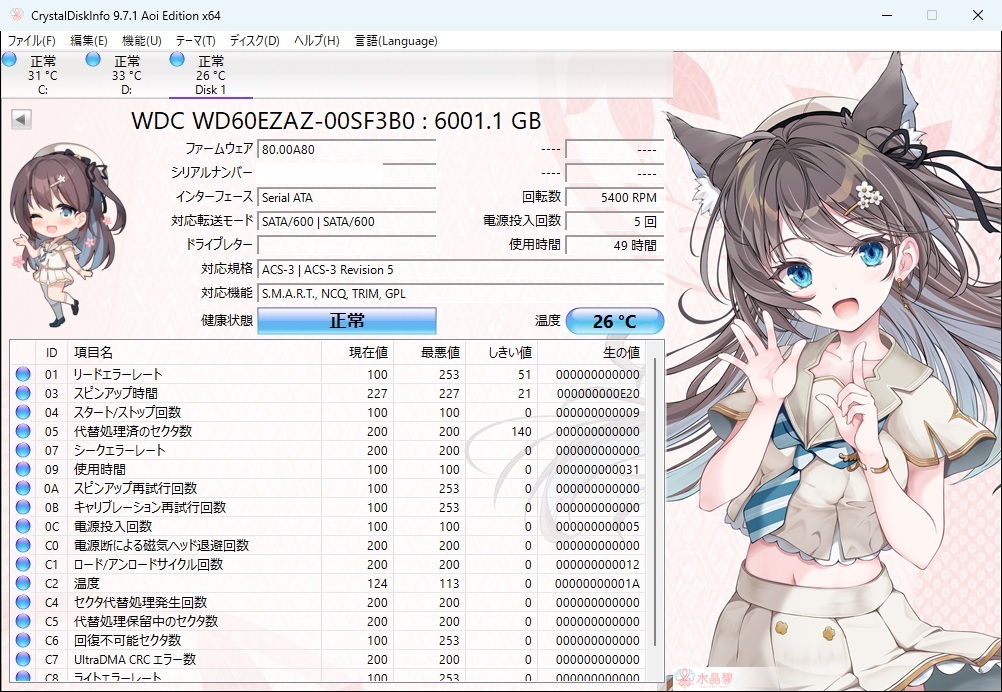The height and width of the screenshot is (692, 1002).
Task: Select the シークエラーレート row
Action: click(328, 450)
